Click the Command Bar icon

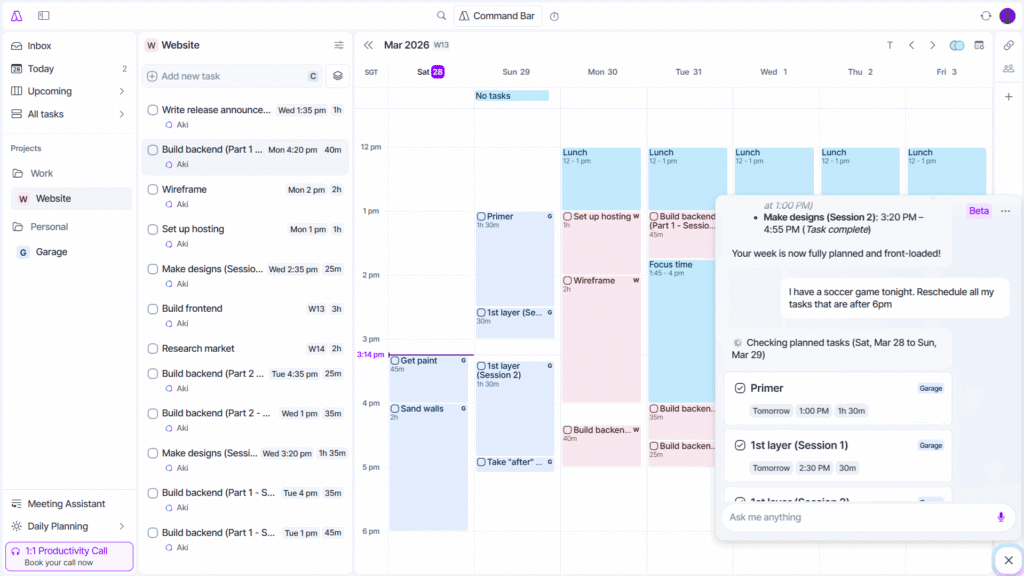point(497,15)
